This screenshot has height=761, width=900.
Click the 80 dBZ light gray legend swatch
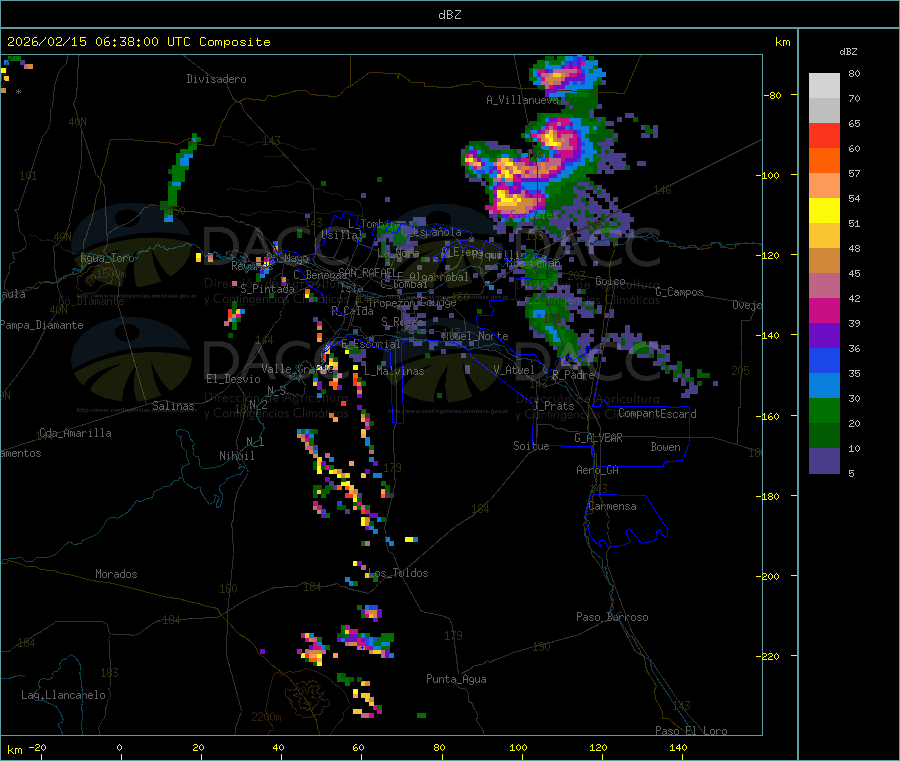pos(824,86)
